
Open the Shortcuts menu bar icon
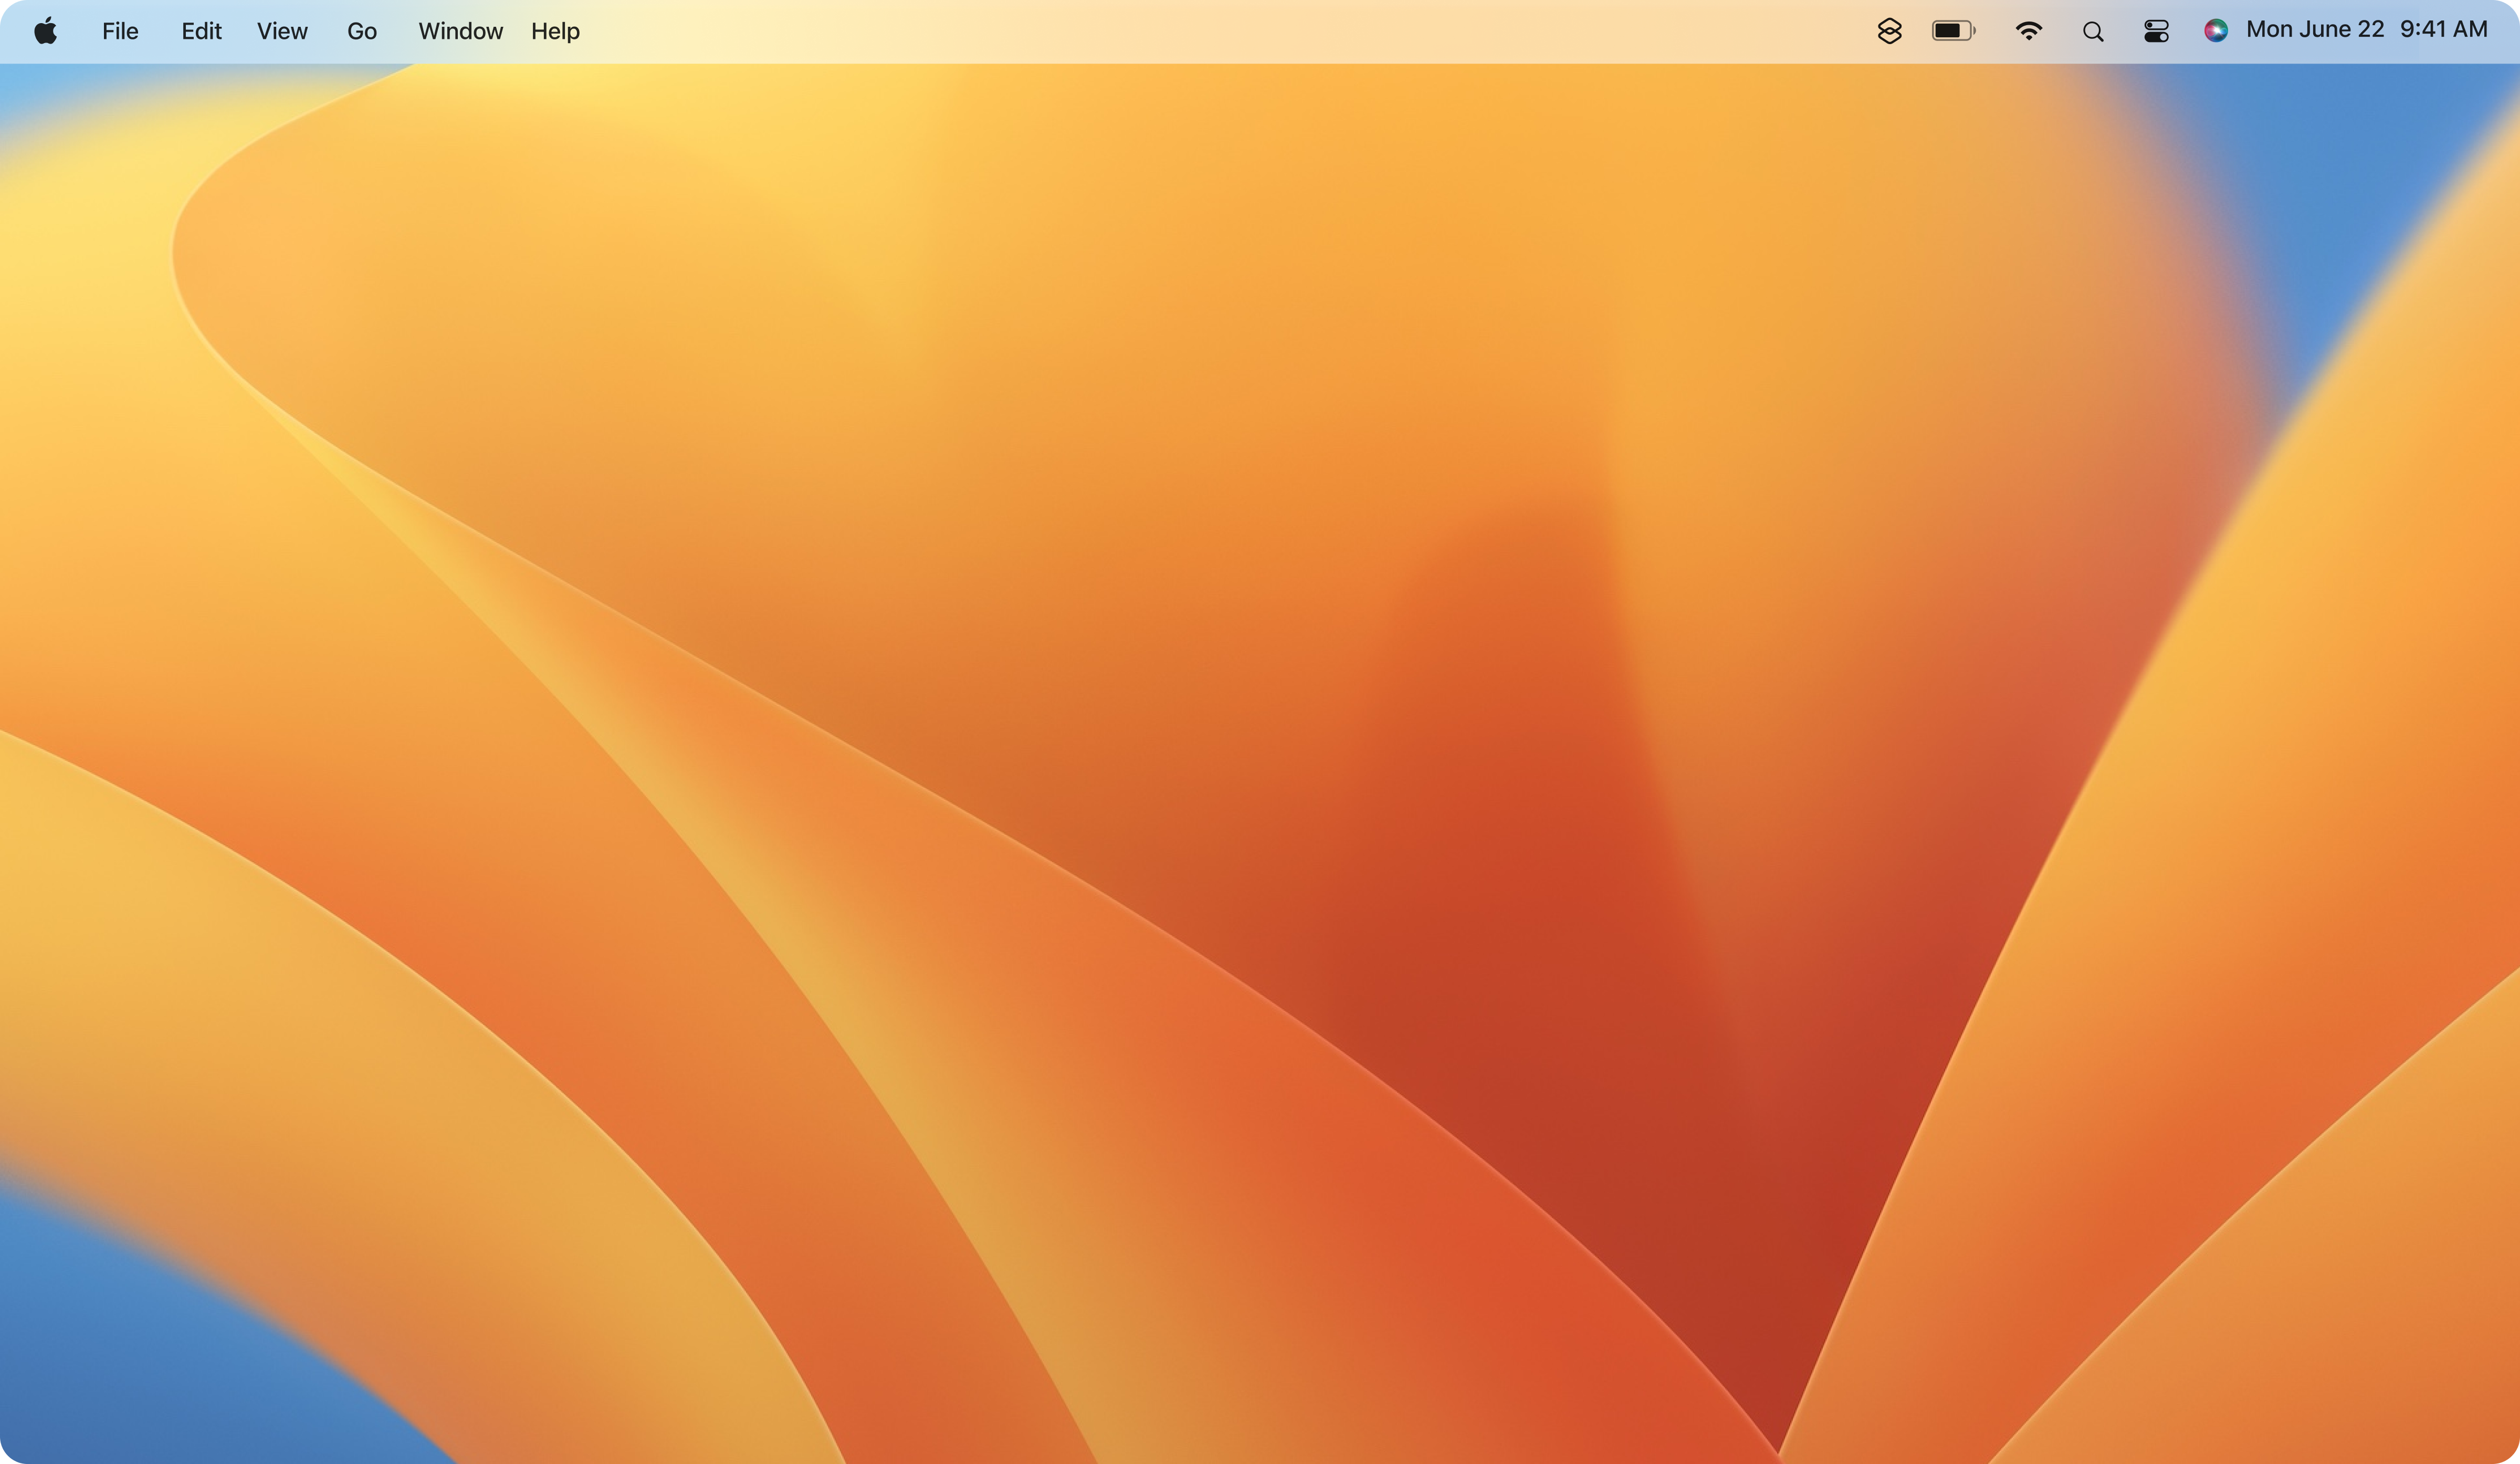coord(1889,31)
